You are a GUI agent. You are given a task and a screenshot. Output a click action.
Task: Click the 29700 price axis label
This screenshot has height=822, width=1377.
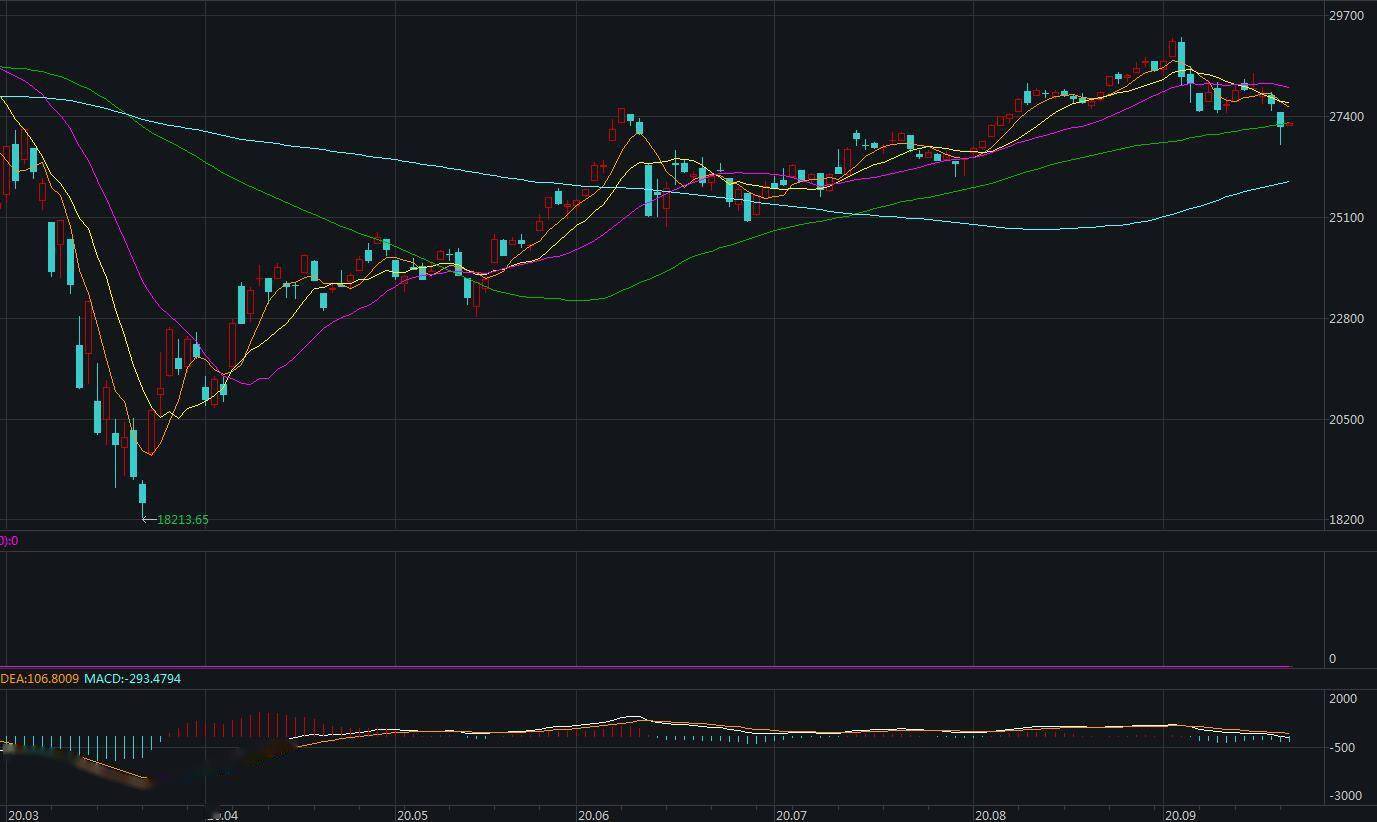1345,16
